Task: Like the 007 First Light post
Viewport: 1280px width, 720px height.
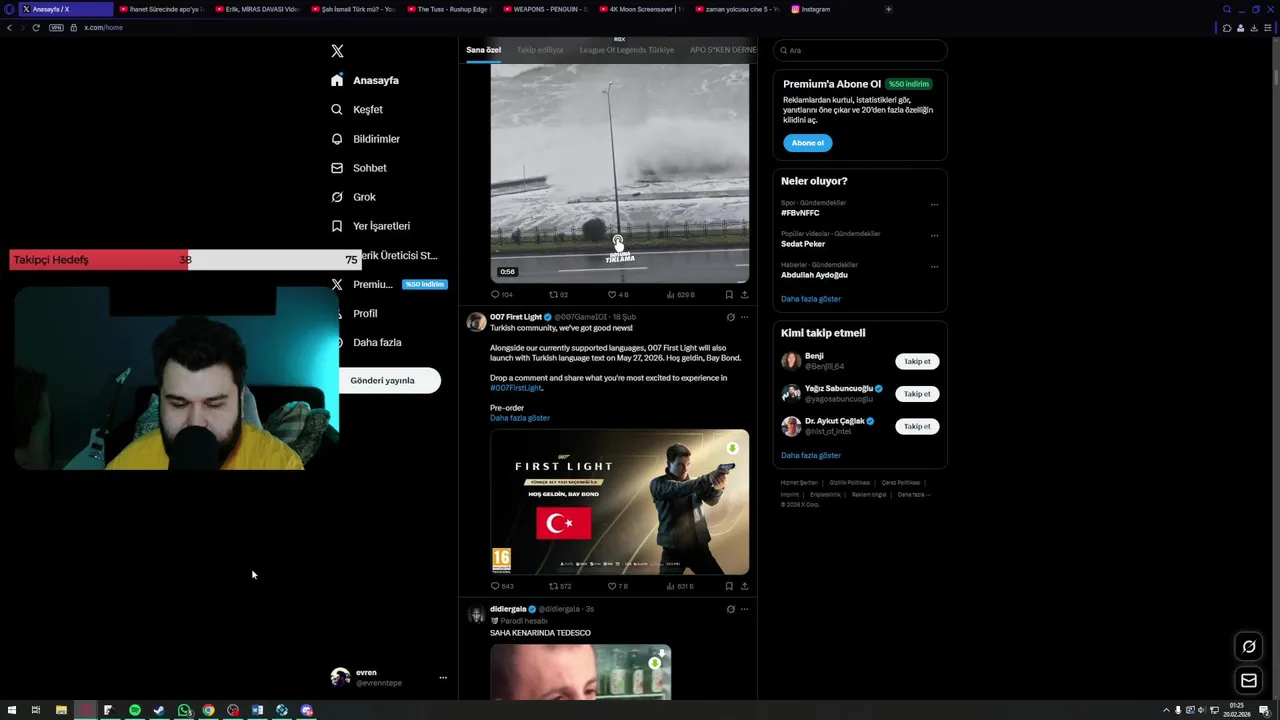Action: coord(617,586)
